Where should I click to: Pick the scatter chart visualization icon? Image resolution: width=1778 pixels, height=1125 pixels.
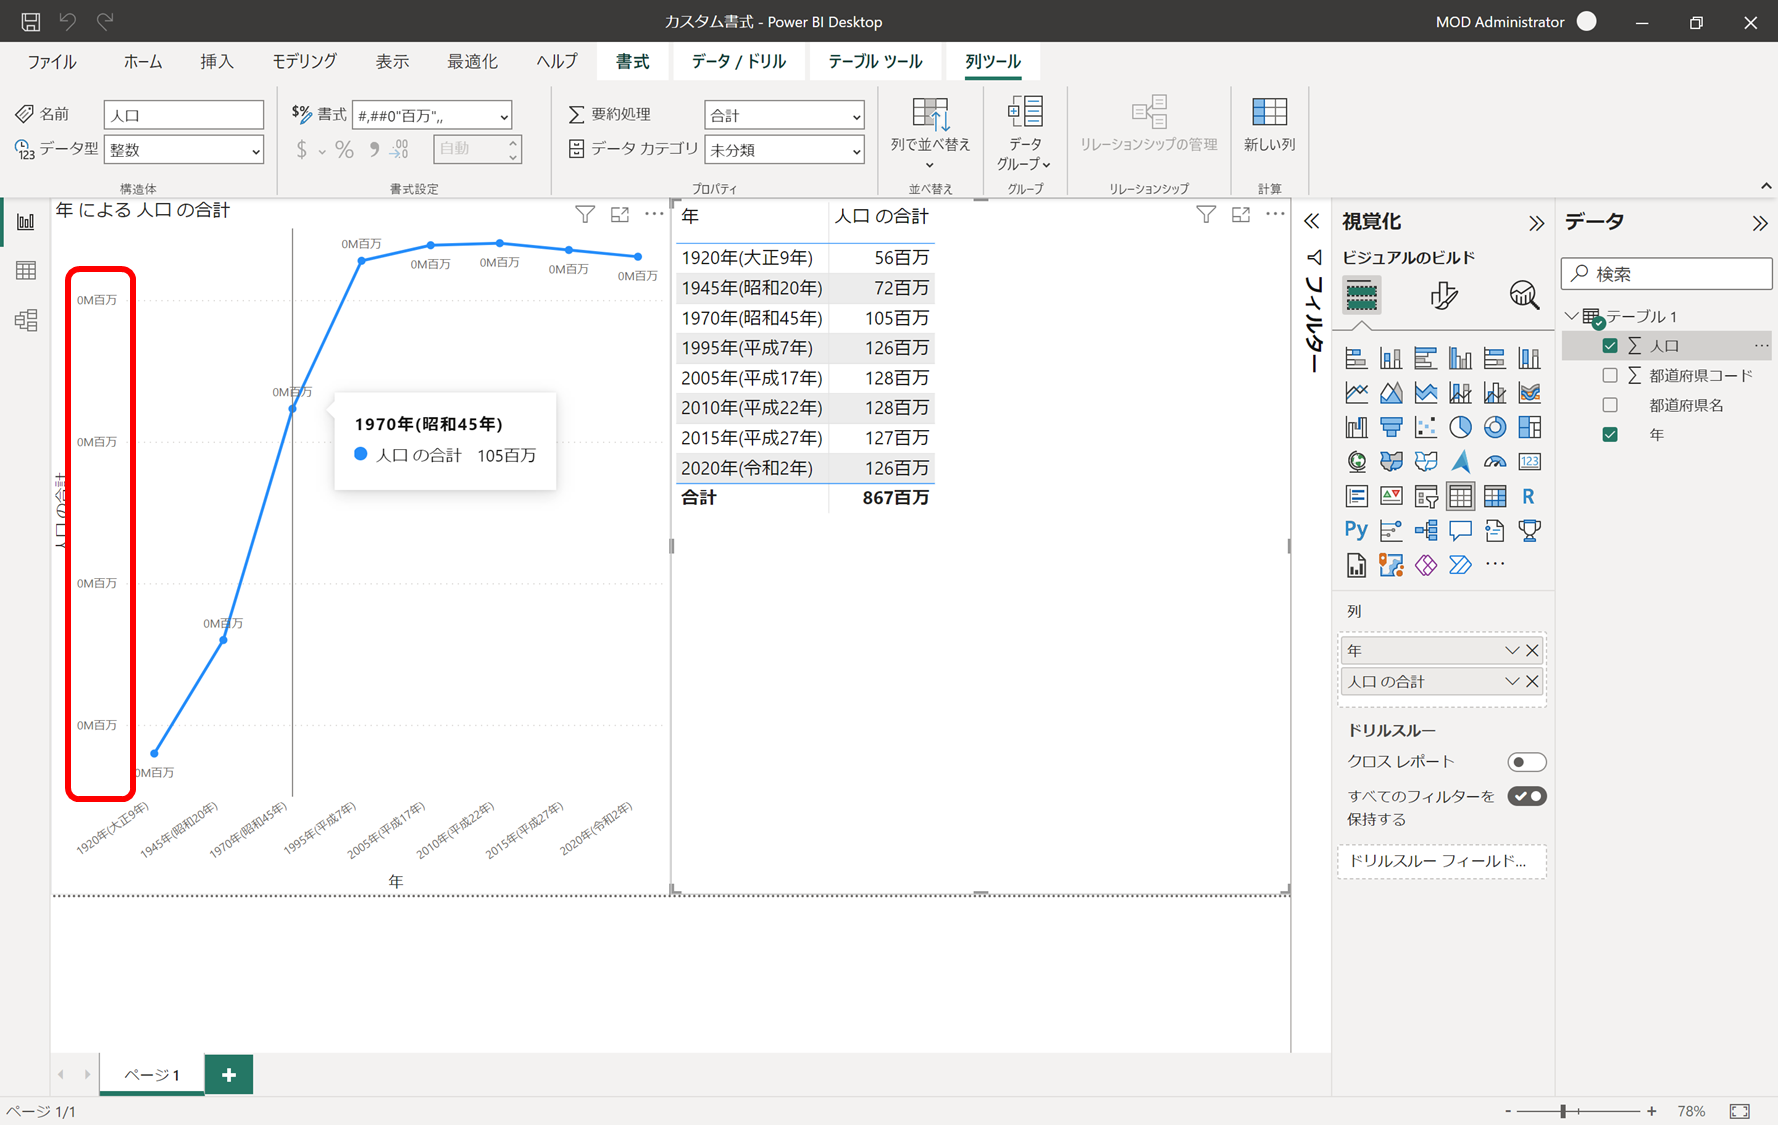coord(1426,427)
